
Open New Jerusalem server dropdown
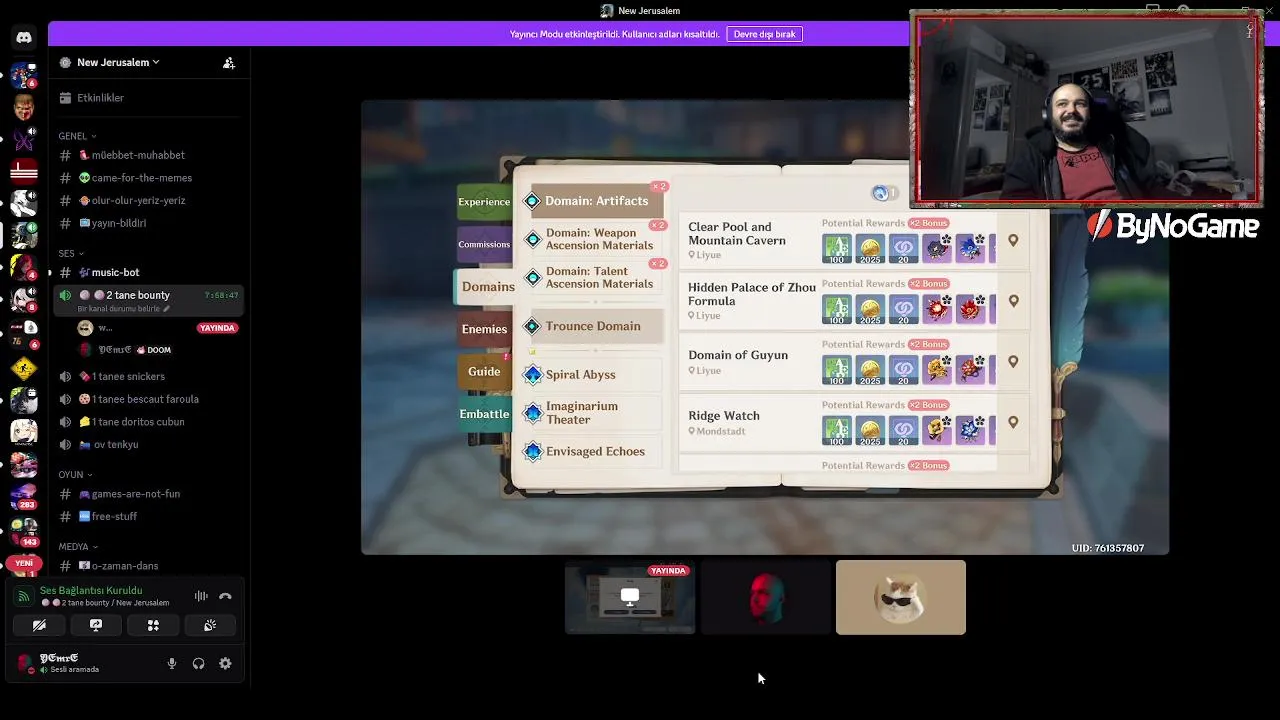point(119,62)
